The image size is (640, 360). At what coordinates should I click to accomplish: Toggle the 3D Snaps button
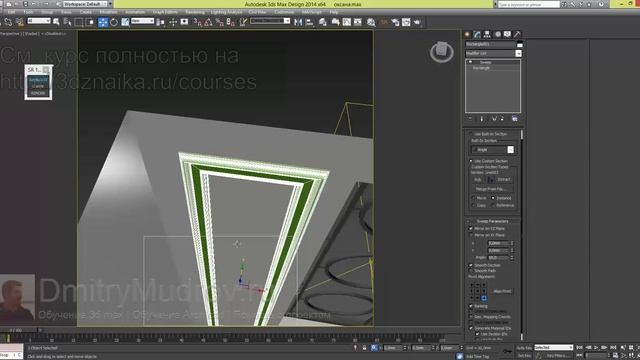(x=198, y=22)
